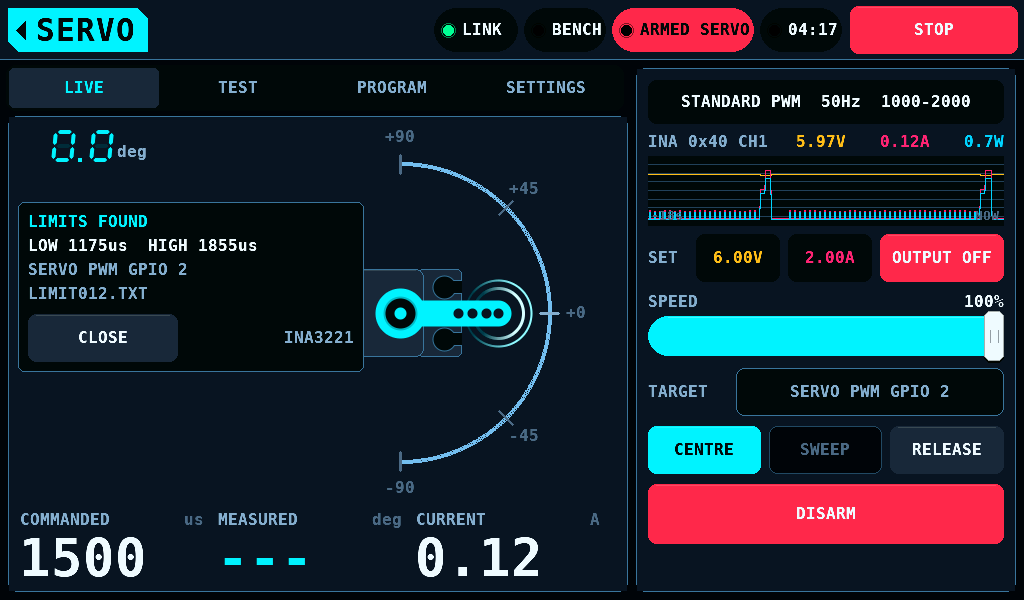
Task: Go back using the SERVO header arrow
Action: [x=78, y=30]
